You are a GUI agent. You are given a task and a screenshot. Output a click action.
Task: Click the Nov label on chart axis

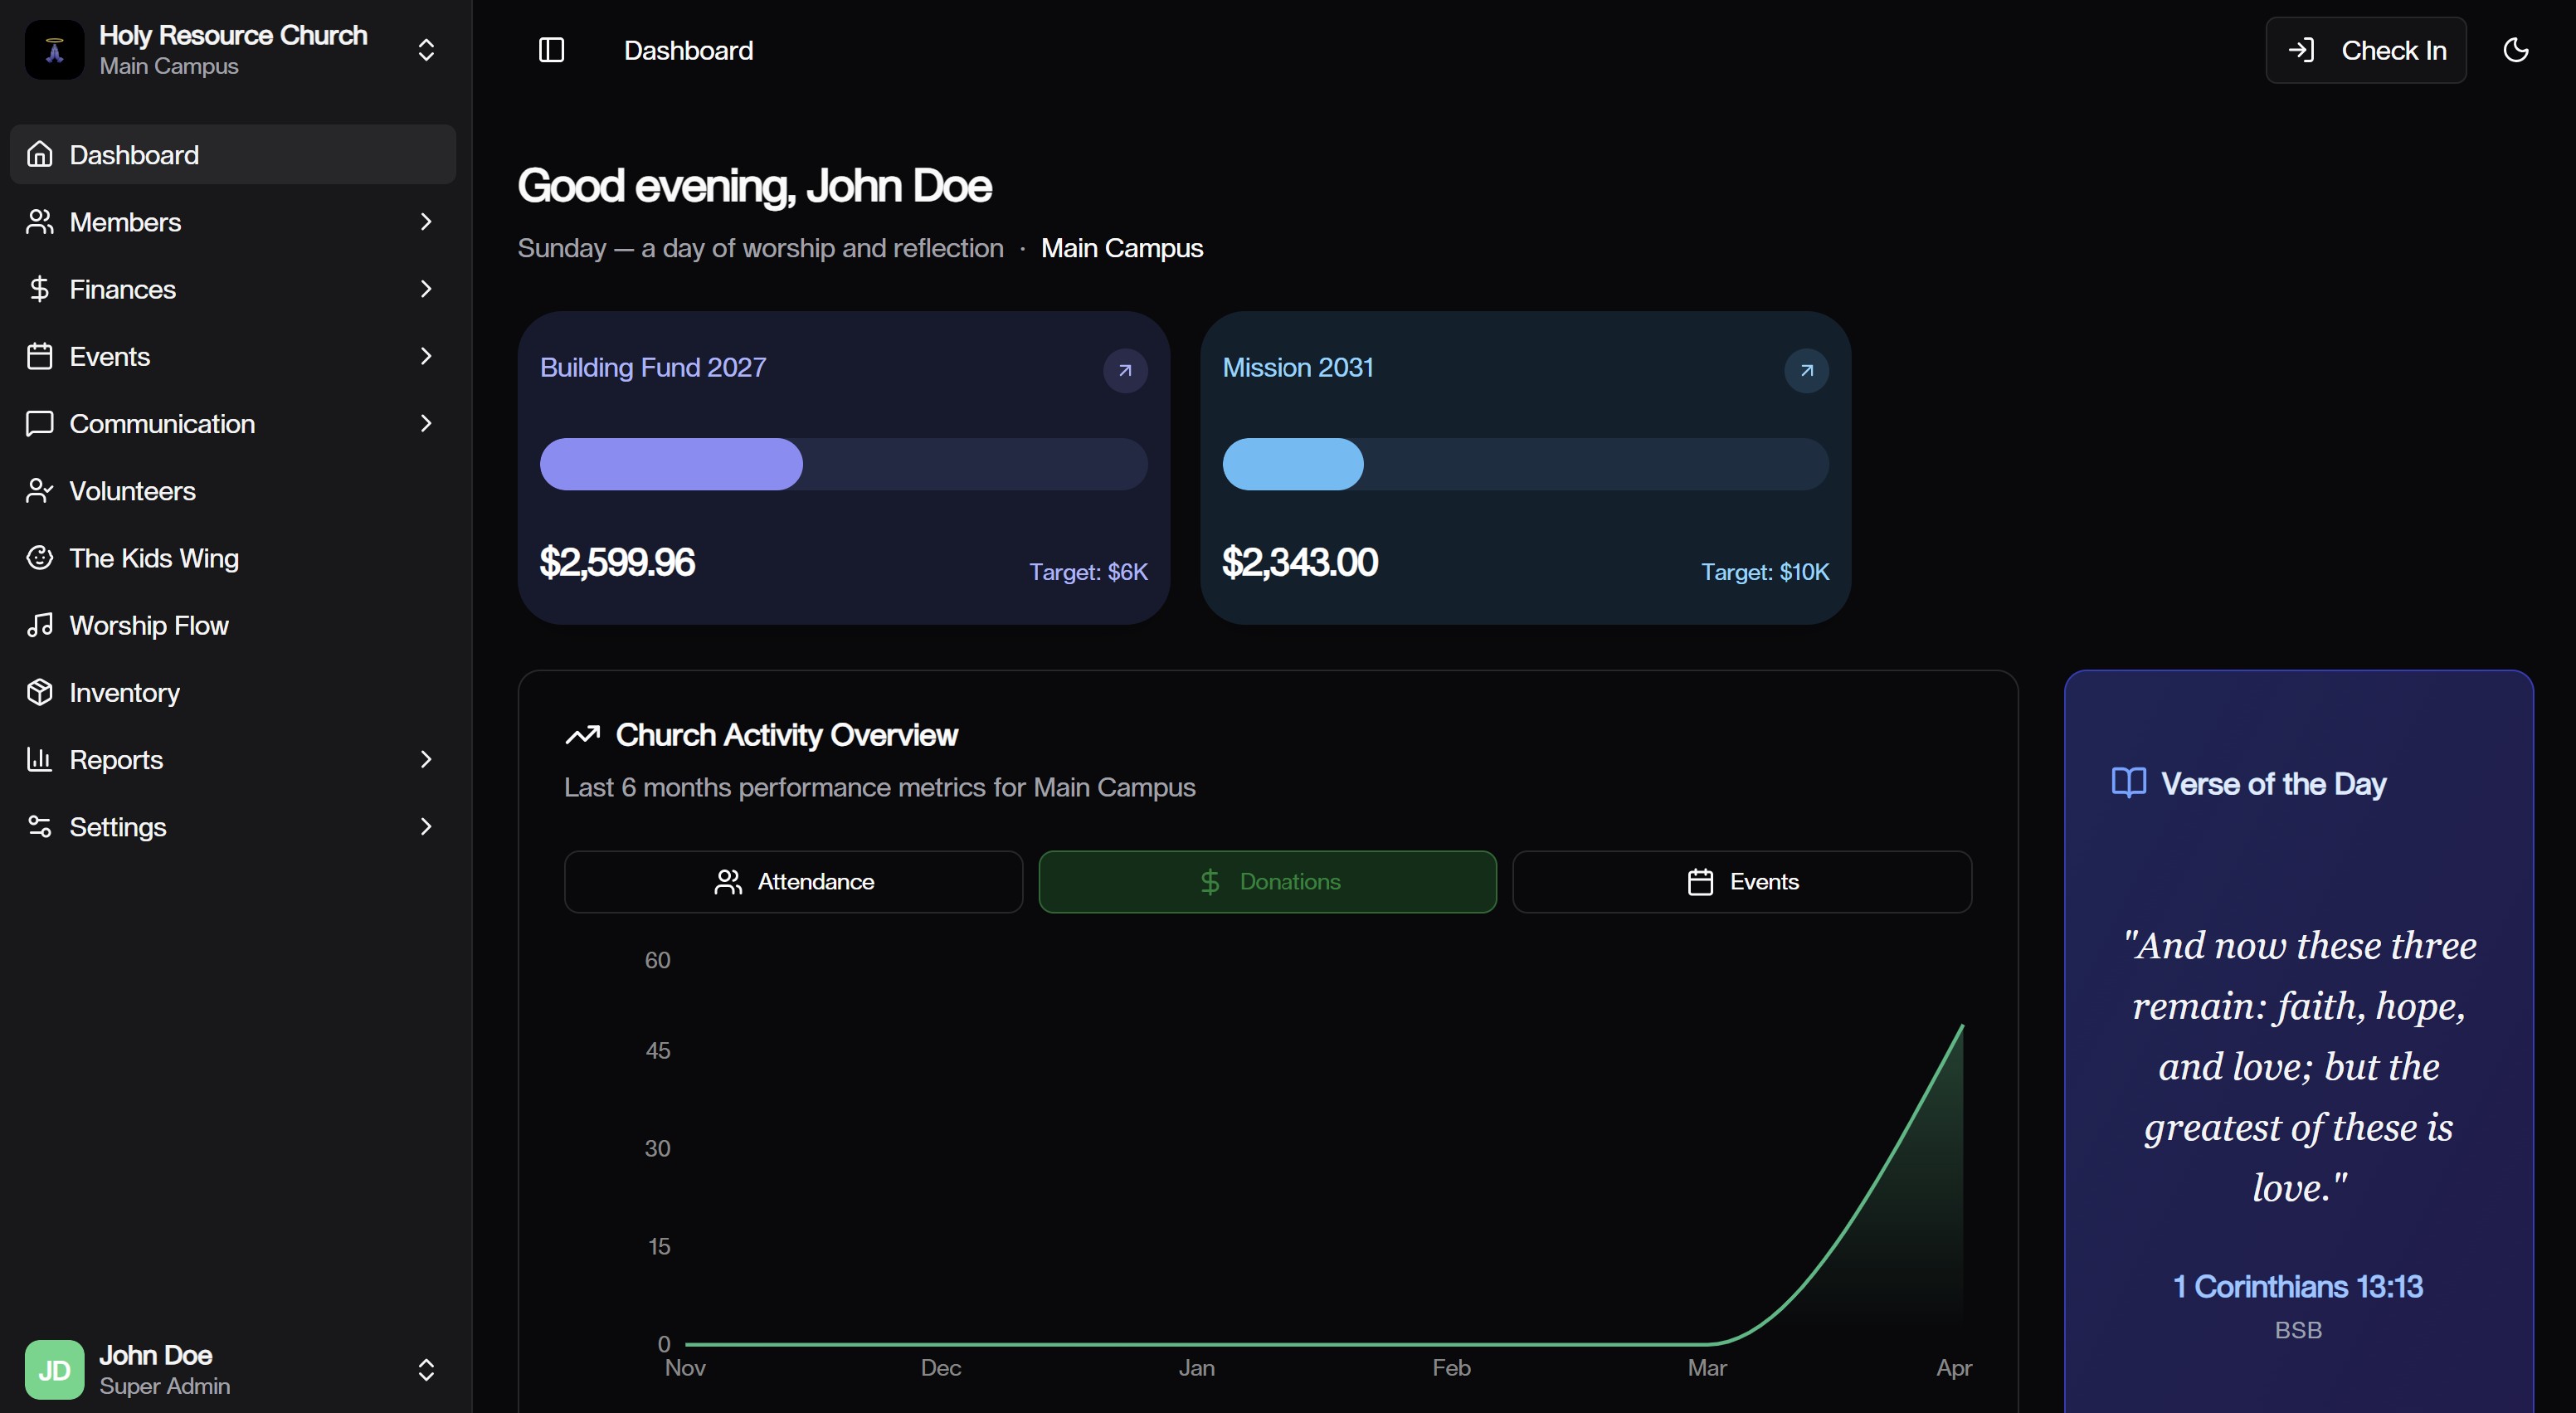tap(685, 1367)
